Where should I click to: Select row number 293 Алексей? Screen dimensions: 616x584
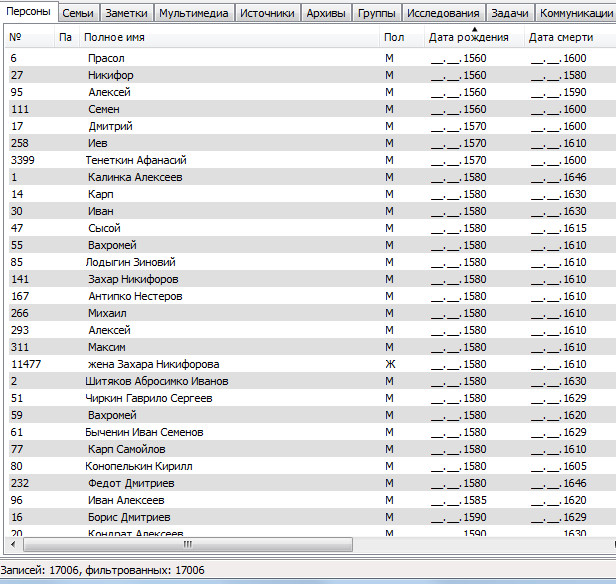[x=310, y=330]
